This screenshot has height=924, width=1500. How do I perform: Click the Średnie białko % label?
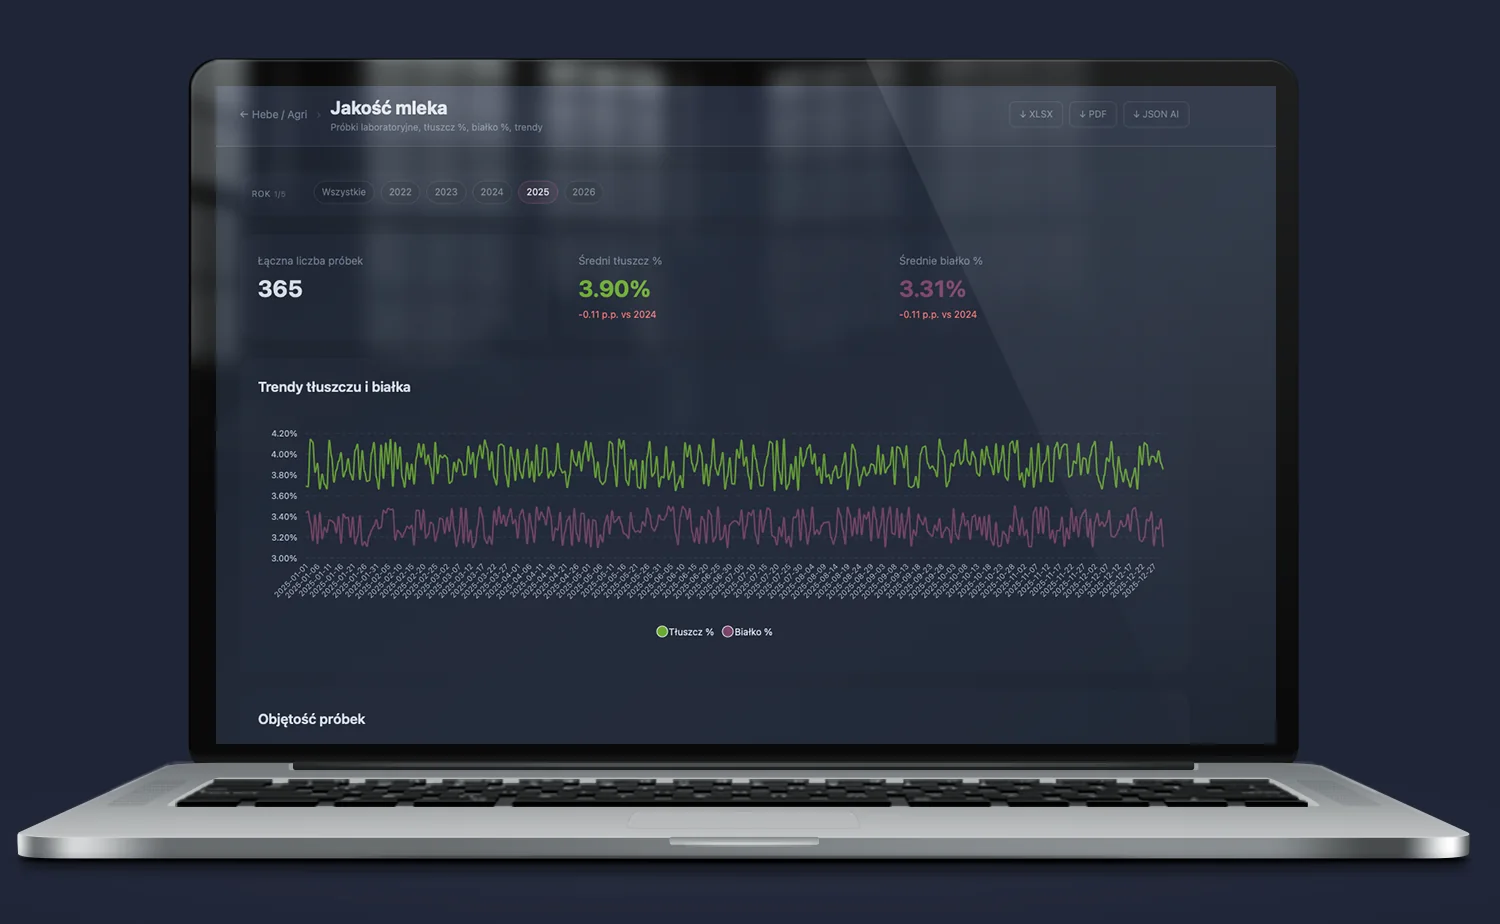point(941,261)
